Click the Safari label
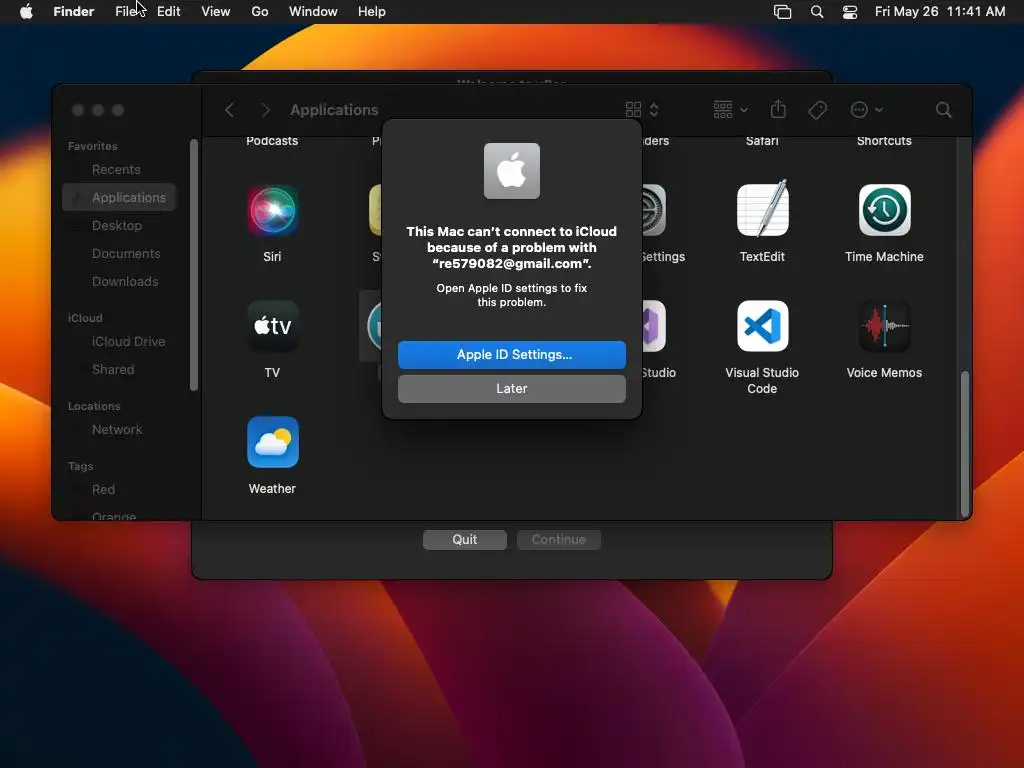Viewport: 1024px width, 768px height. coord(762,141)
